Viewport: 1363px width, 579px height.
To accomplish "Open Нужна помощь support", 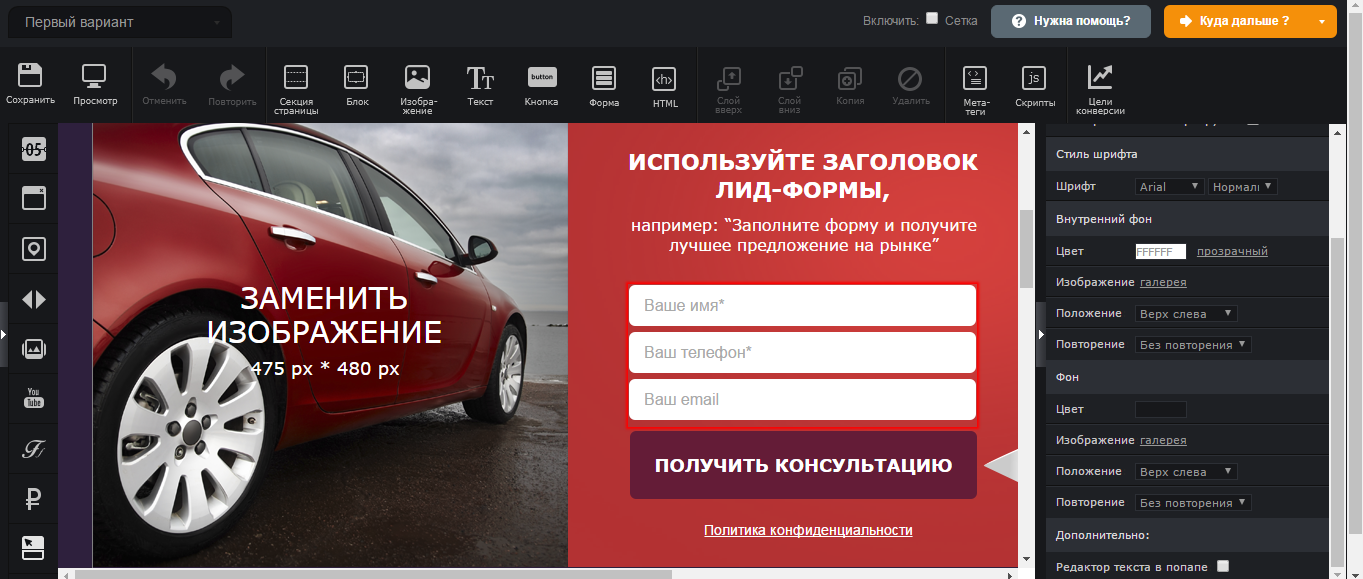I will coord(1070,20).
